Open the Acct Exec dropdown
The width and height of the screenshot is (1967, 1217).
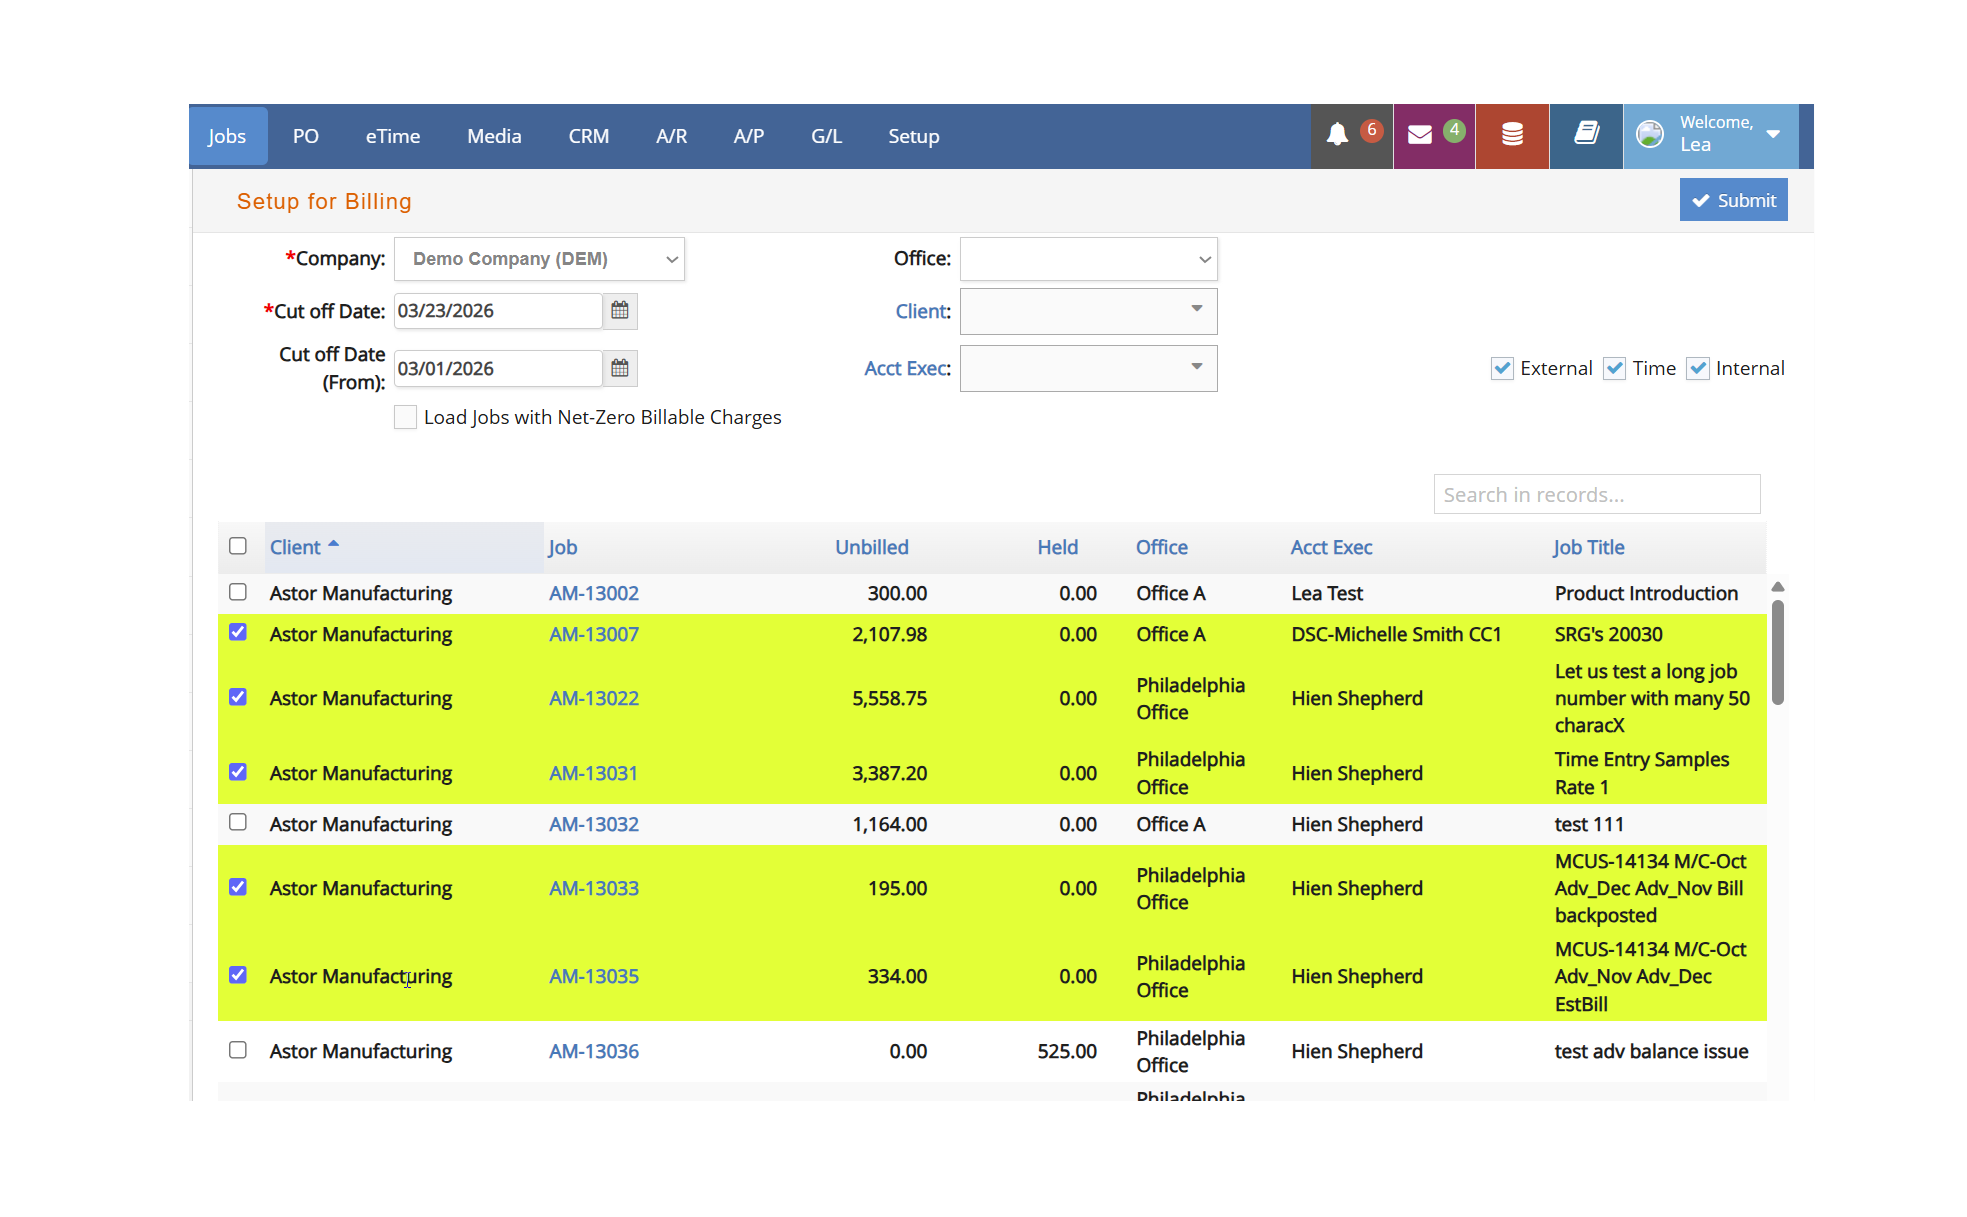click(1088, 368)
